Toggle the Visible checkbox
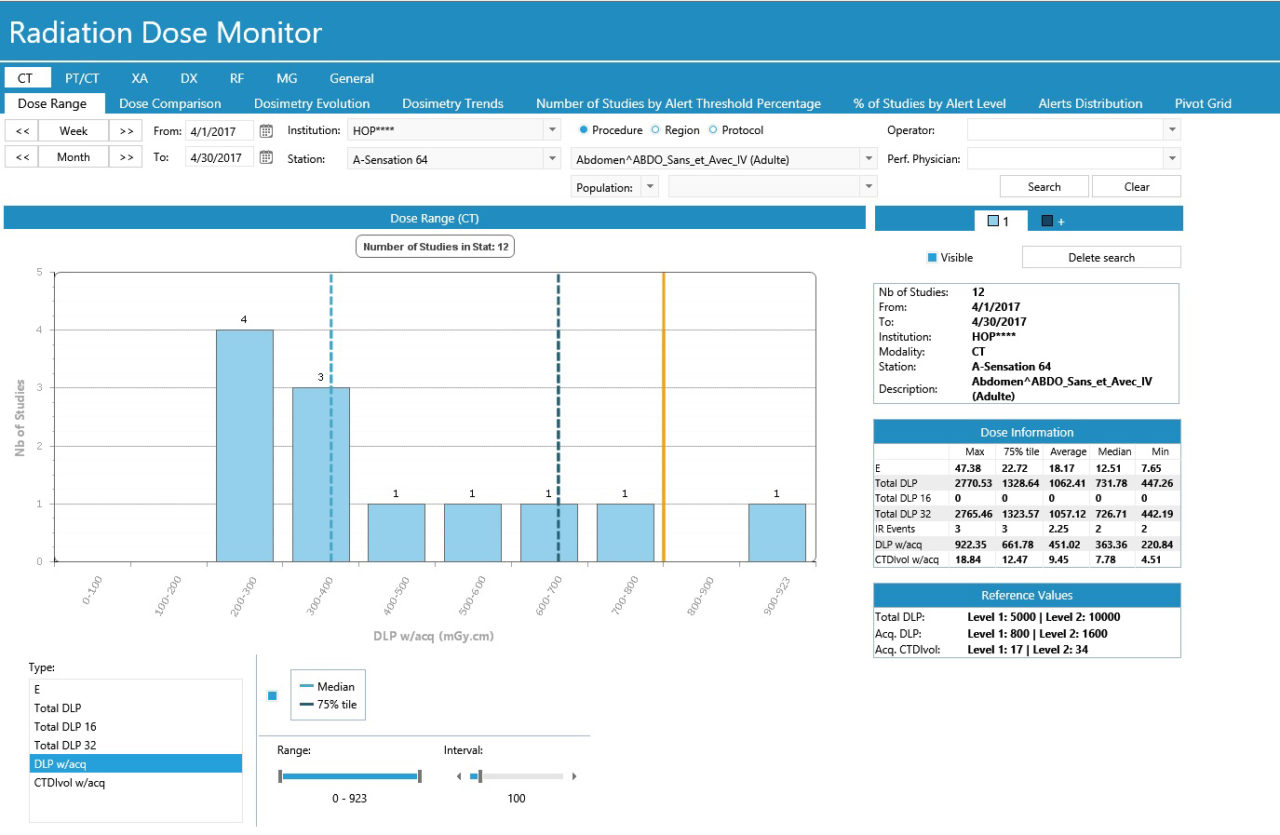The width and height of the screenshot is (1280, 835). point(932,258)
